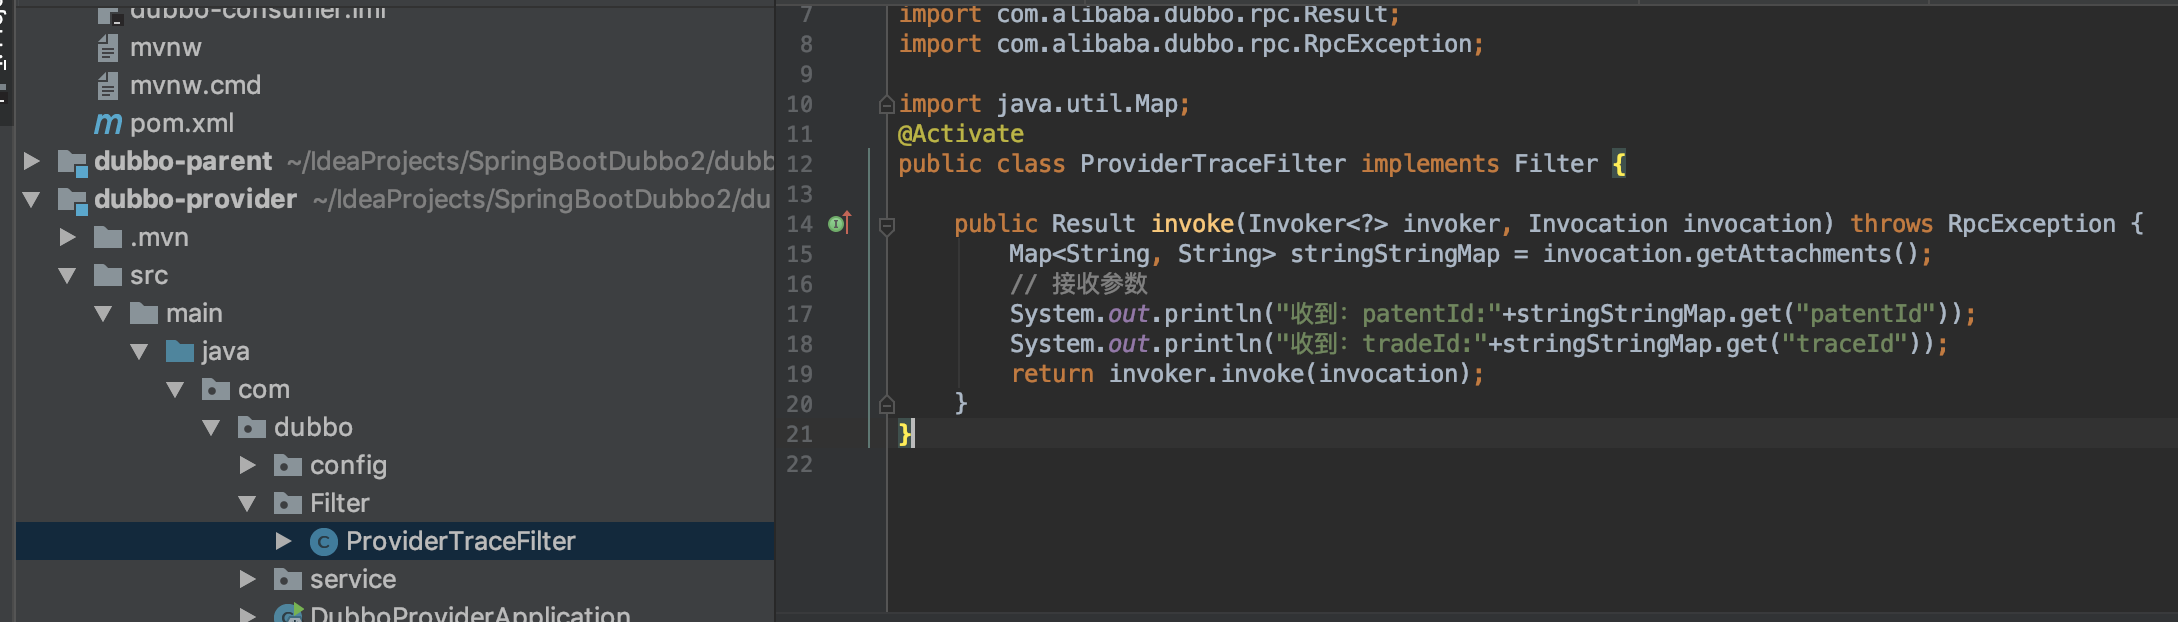Viewport: 2178px width, 622px height.
Task: Click the "patentId" string argument on line 17
Action: pos(1865,314)
